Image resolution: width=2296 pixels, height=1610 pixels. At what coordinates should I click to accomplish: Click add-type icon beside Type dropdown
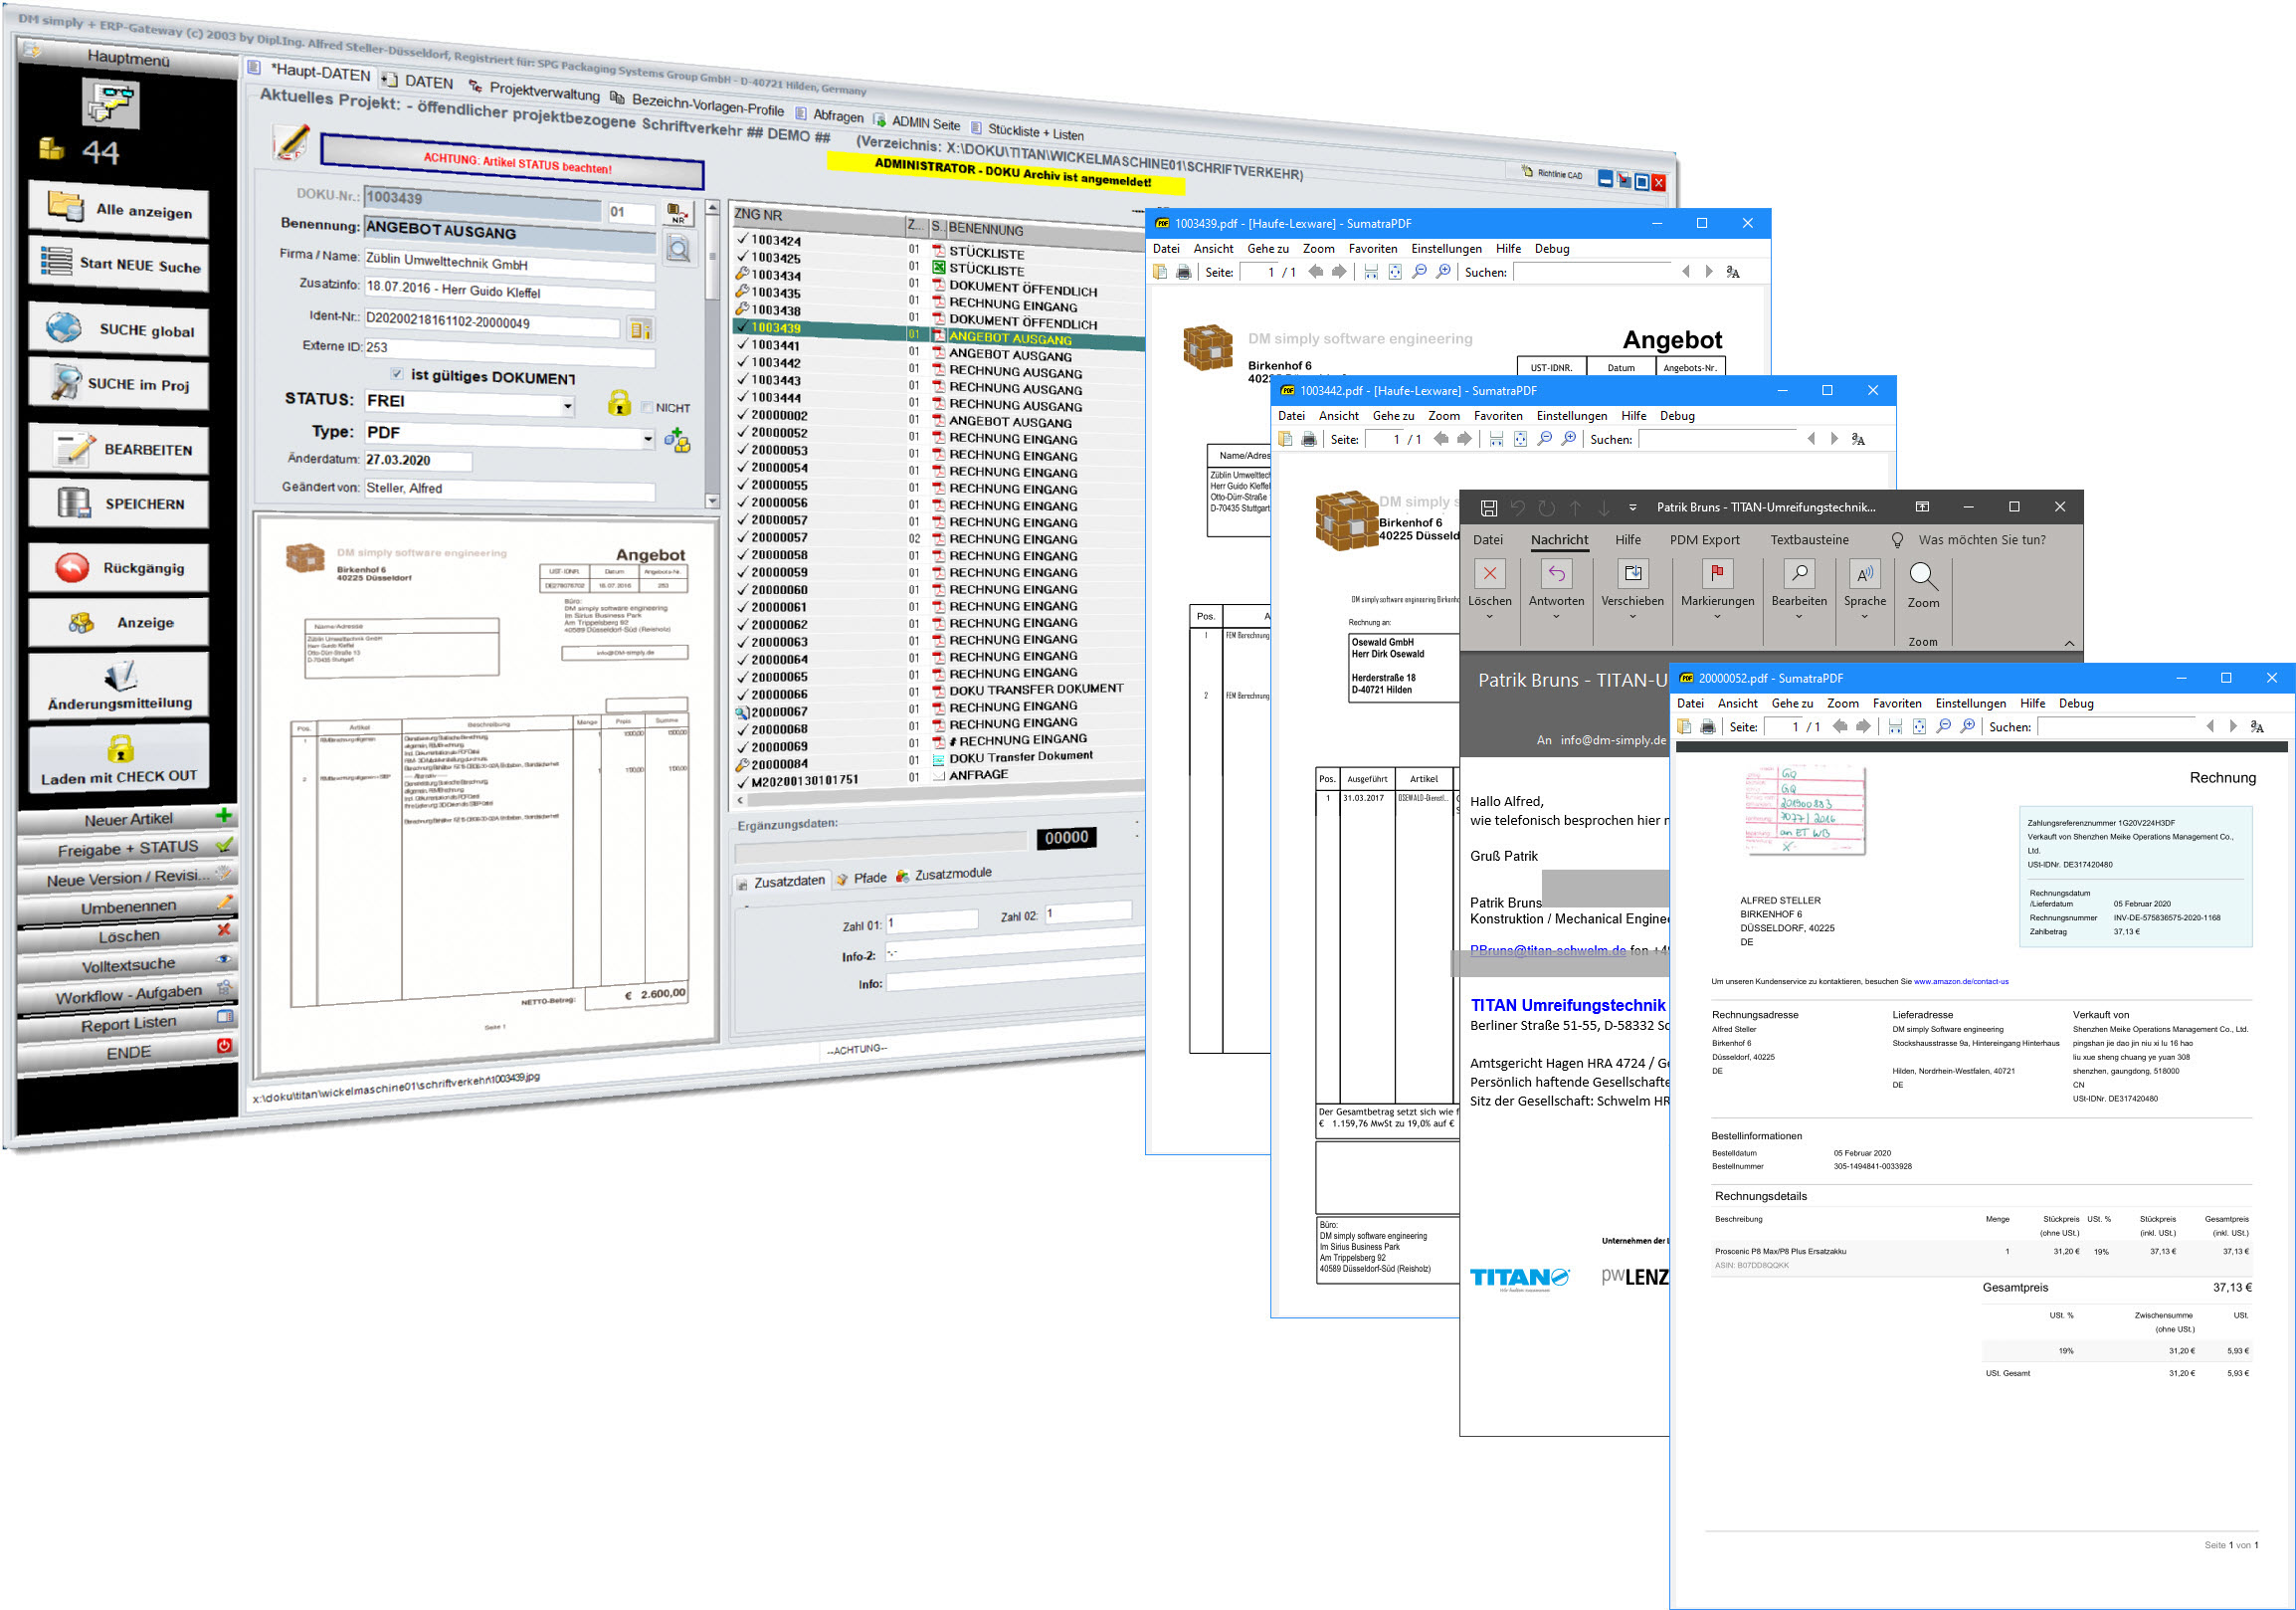[677, 440]
